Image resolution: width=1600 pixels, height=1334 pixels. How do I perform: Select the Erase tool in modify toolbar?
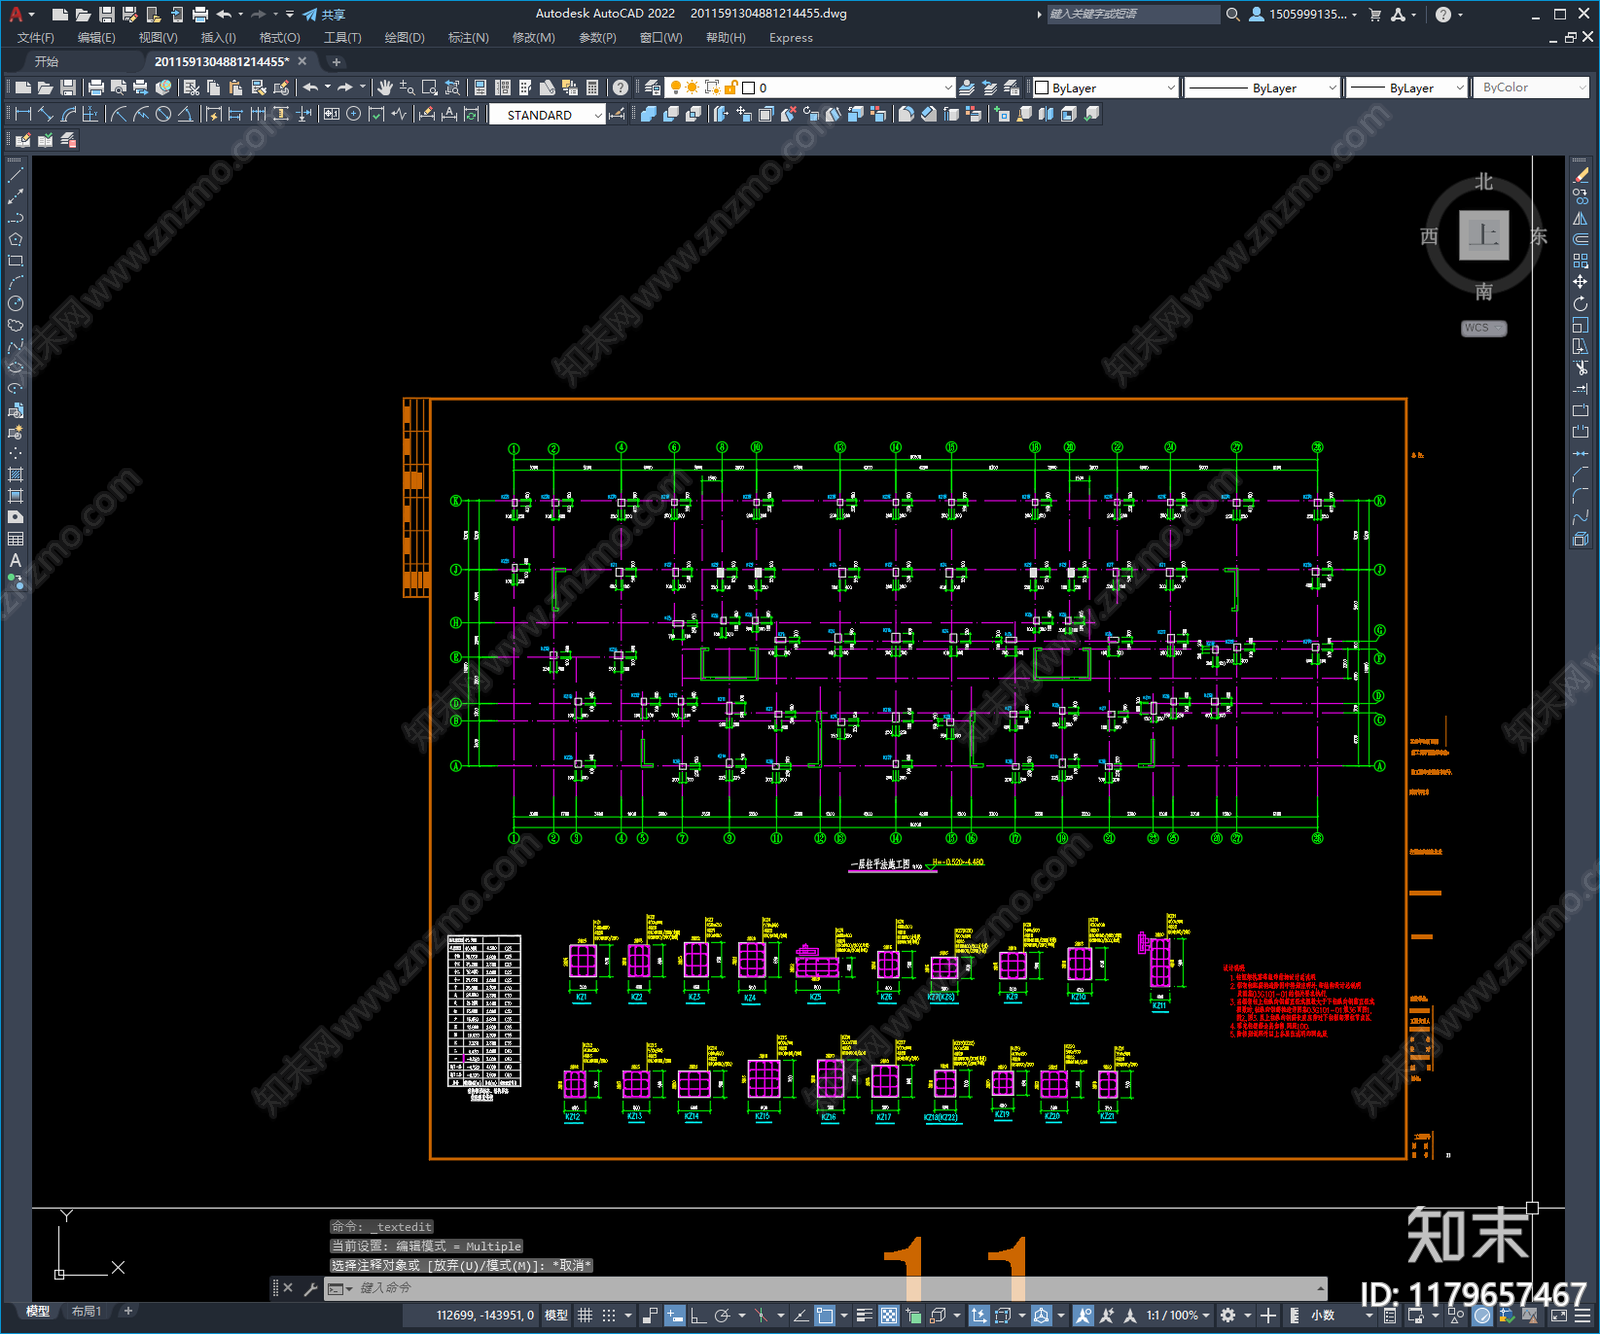1580,175
